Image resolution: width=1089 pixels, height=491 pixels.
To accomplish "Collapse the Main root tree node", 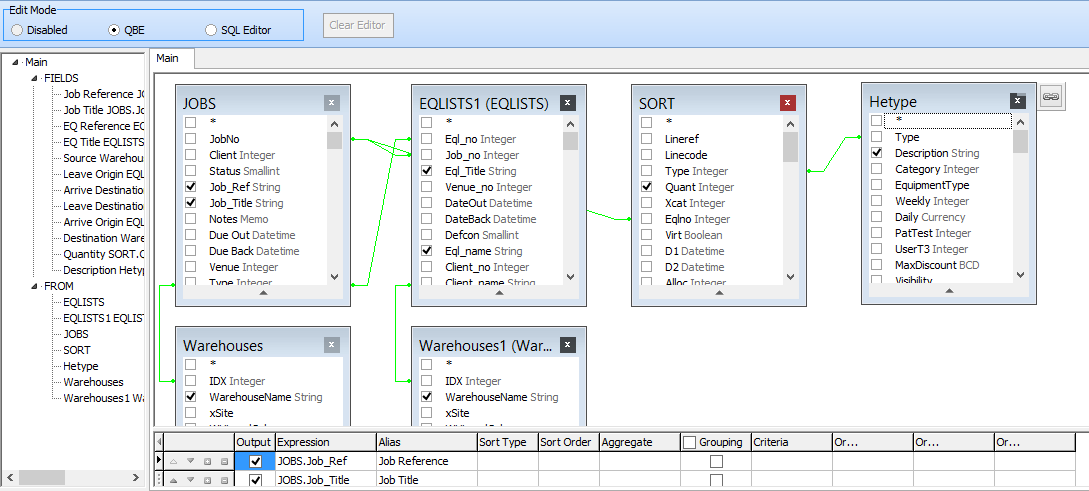I will tap(16, 62).
